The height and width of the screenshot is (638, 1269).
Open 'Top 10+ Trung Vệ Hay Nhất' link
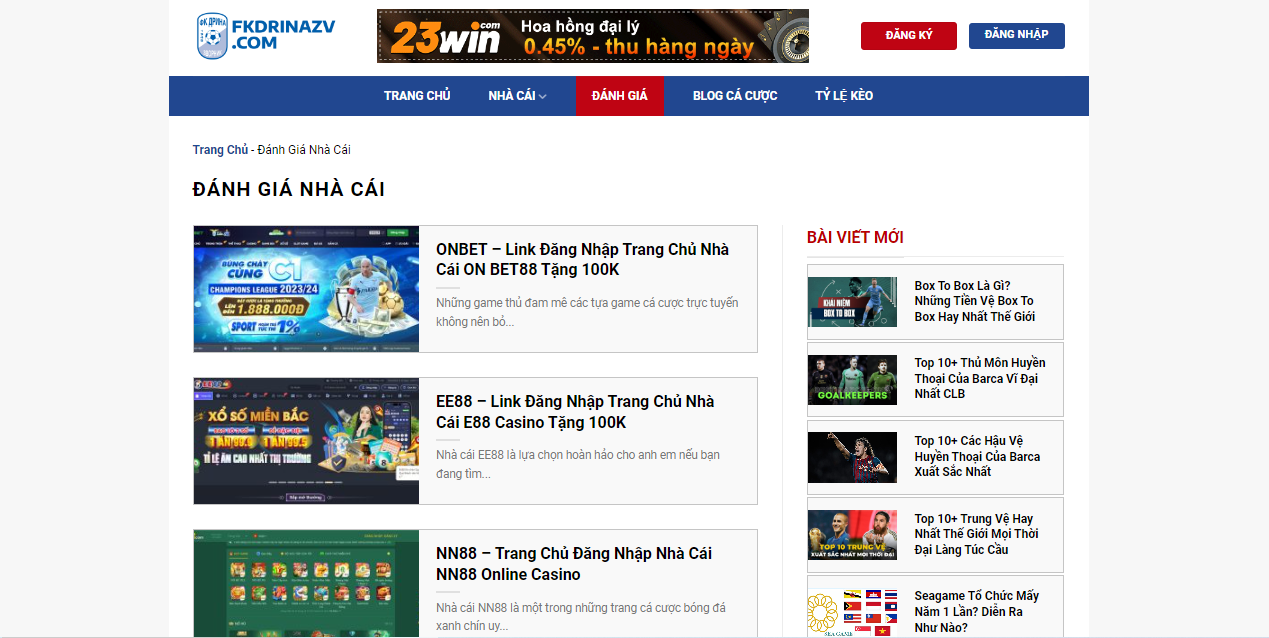pyautogui.click(x=977, y=534)
